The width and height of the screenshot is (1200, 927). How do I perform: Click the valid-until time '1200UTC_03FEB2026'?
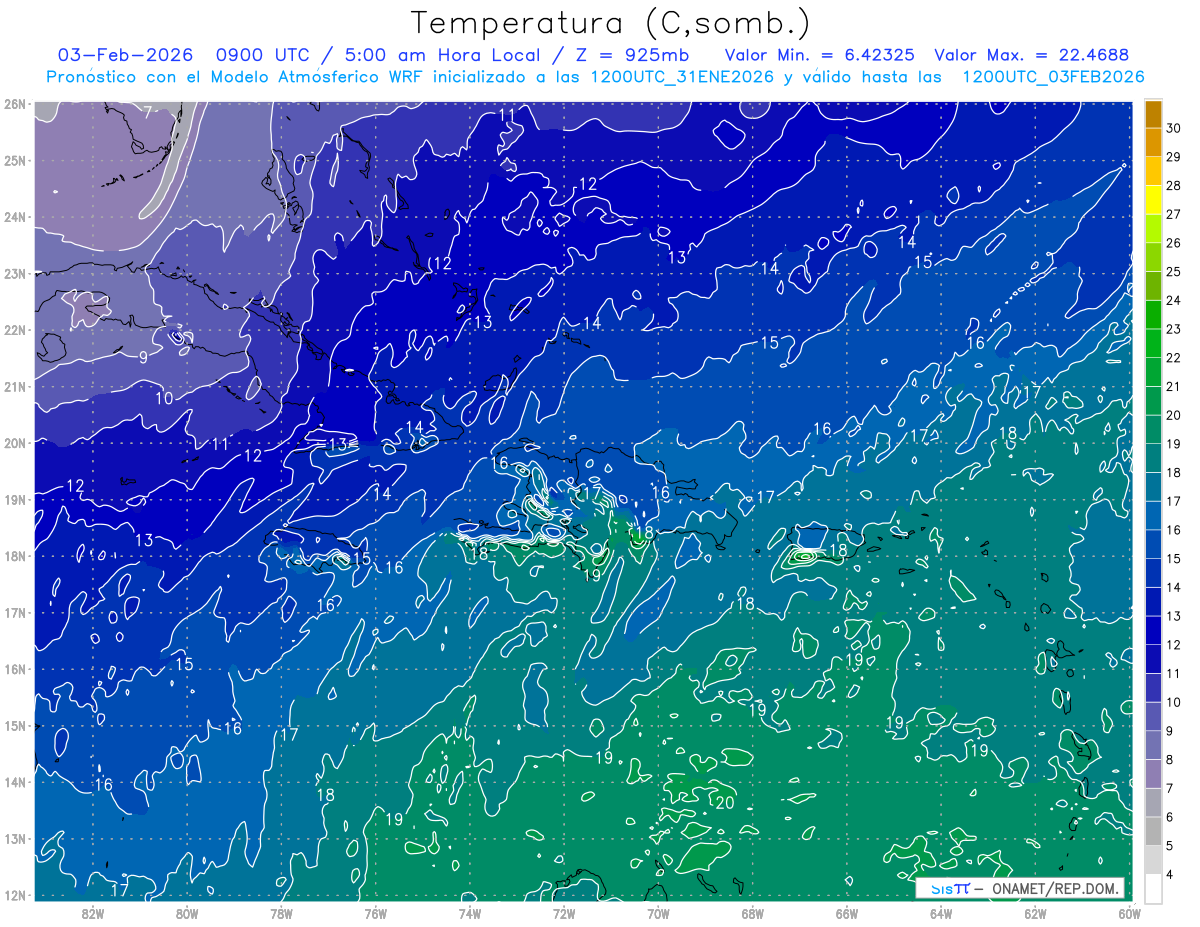click(1053, 77)
